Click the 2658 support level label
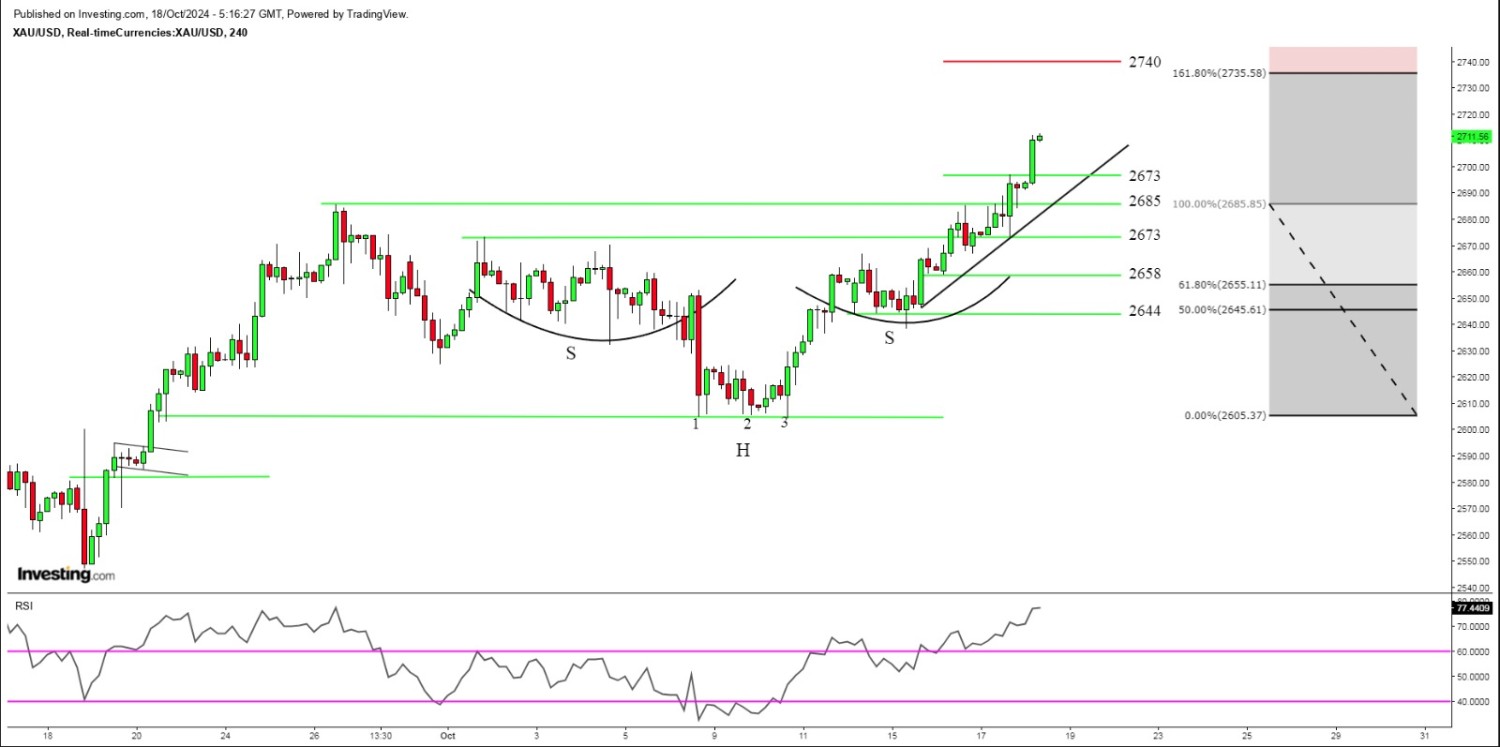This screenshot has height=747, width=1500. [1145, 274]
